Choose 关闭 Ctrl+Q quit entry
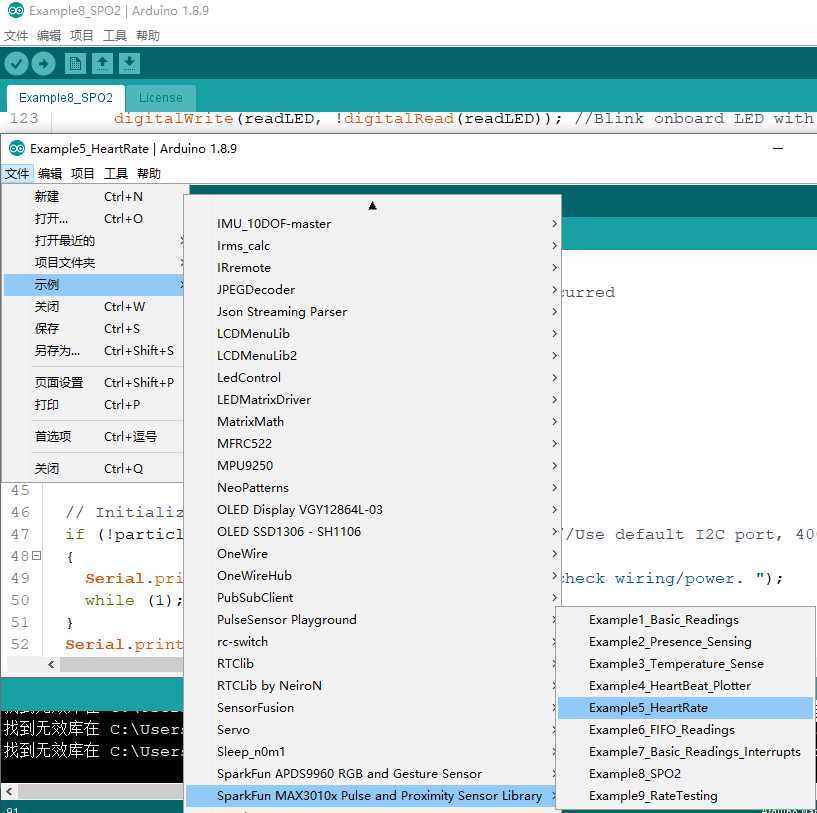The width and height of the screenshot is (817, 813). coord(94,469)
